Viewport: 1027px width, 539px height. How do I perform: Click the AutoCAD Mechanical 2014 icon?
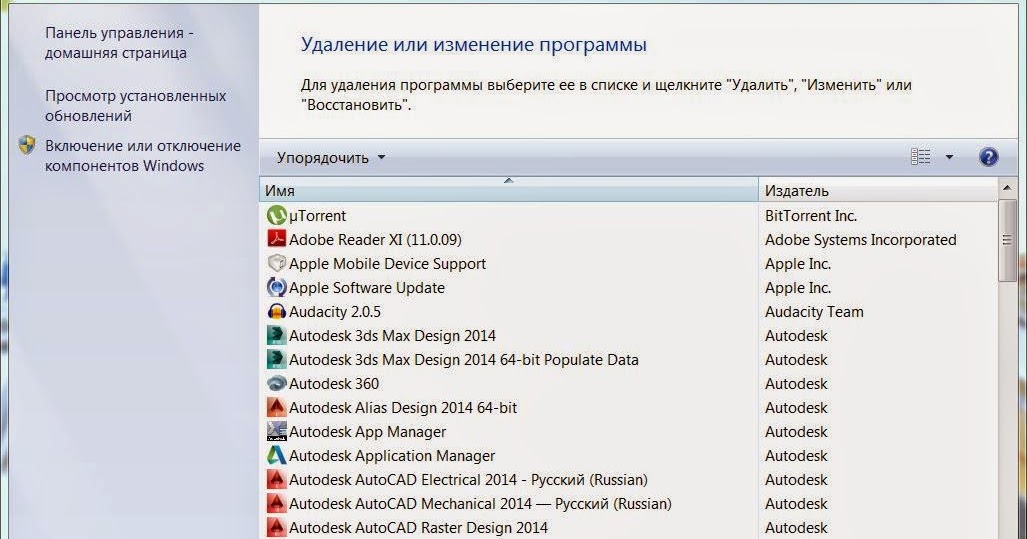click(276, 503)
